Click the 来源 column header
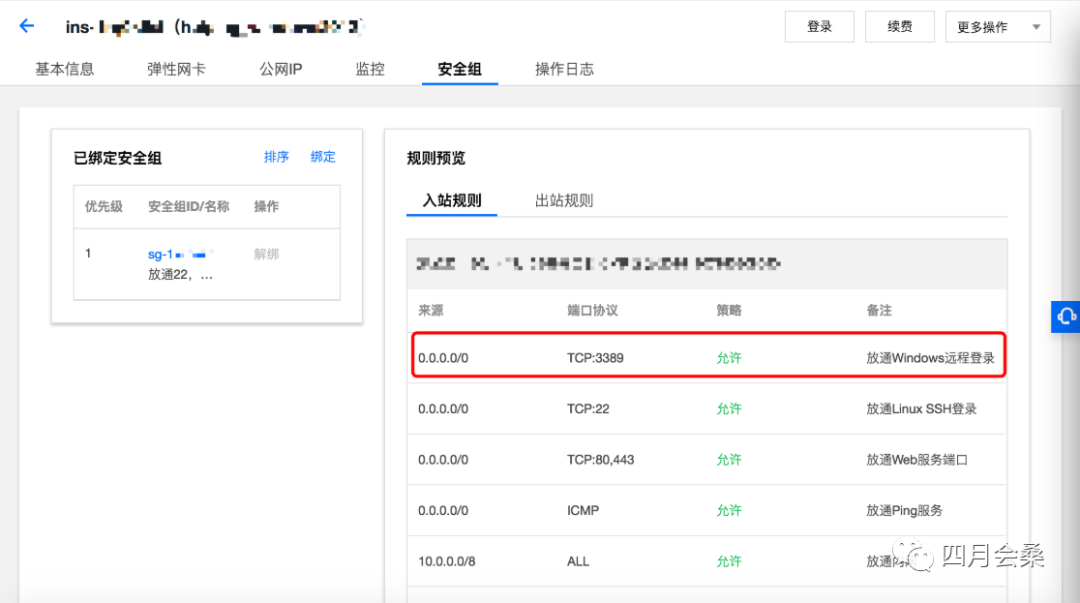The width and height of the screenshot is (1080, 603). pyautogui.click(x=430, y=310)
